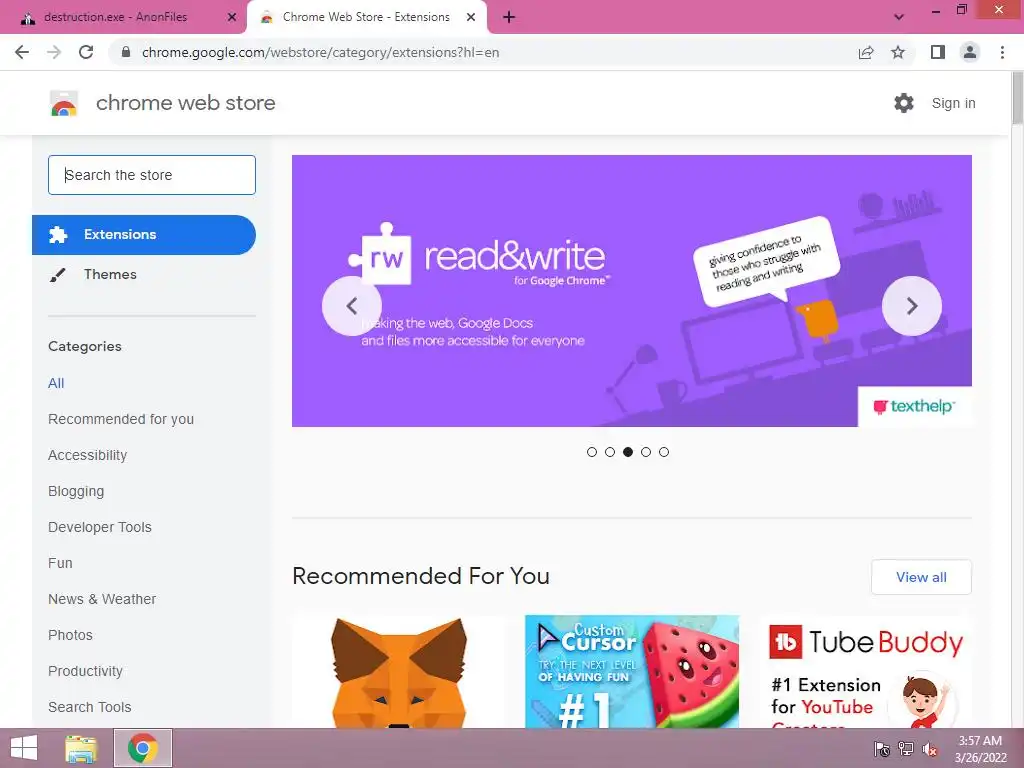Click View all recommended extensions
The height and width of the screenshot is (768, 1024).
[x=921, y=577]
